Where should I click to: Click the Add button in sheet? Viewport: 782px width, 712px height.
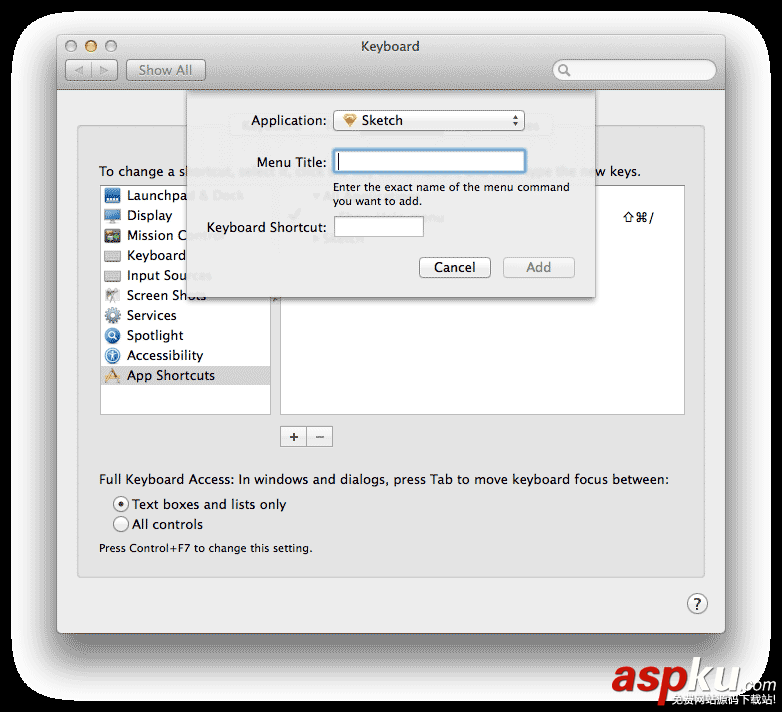tap(539, 267)
